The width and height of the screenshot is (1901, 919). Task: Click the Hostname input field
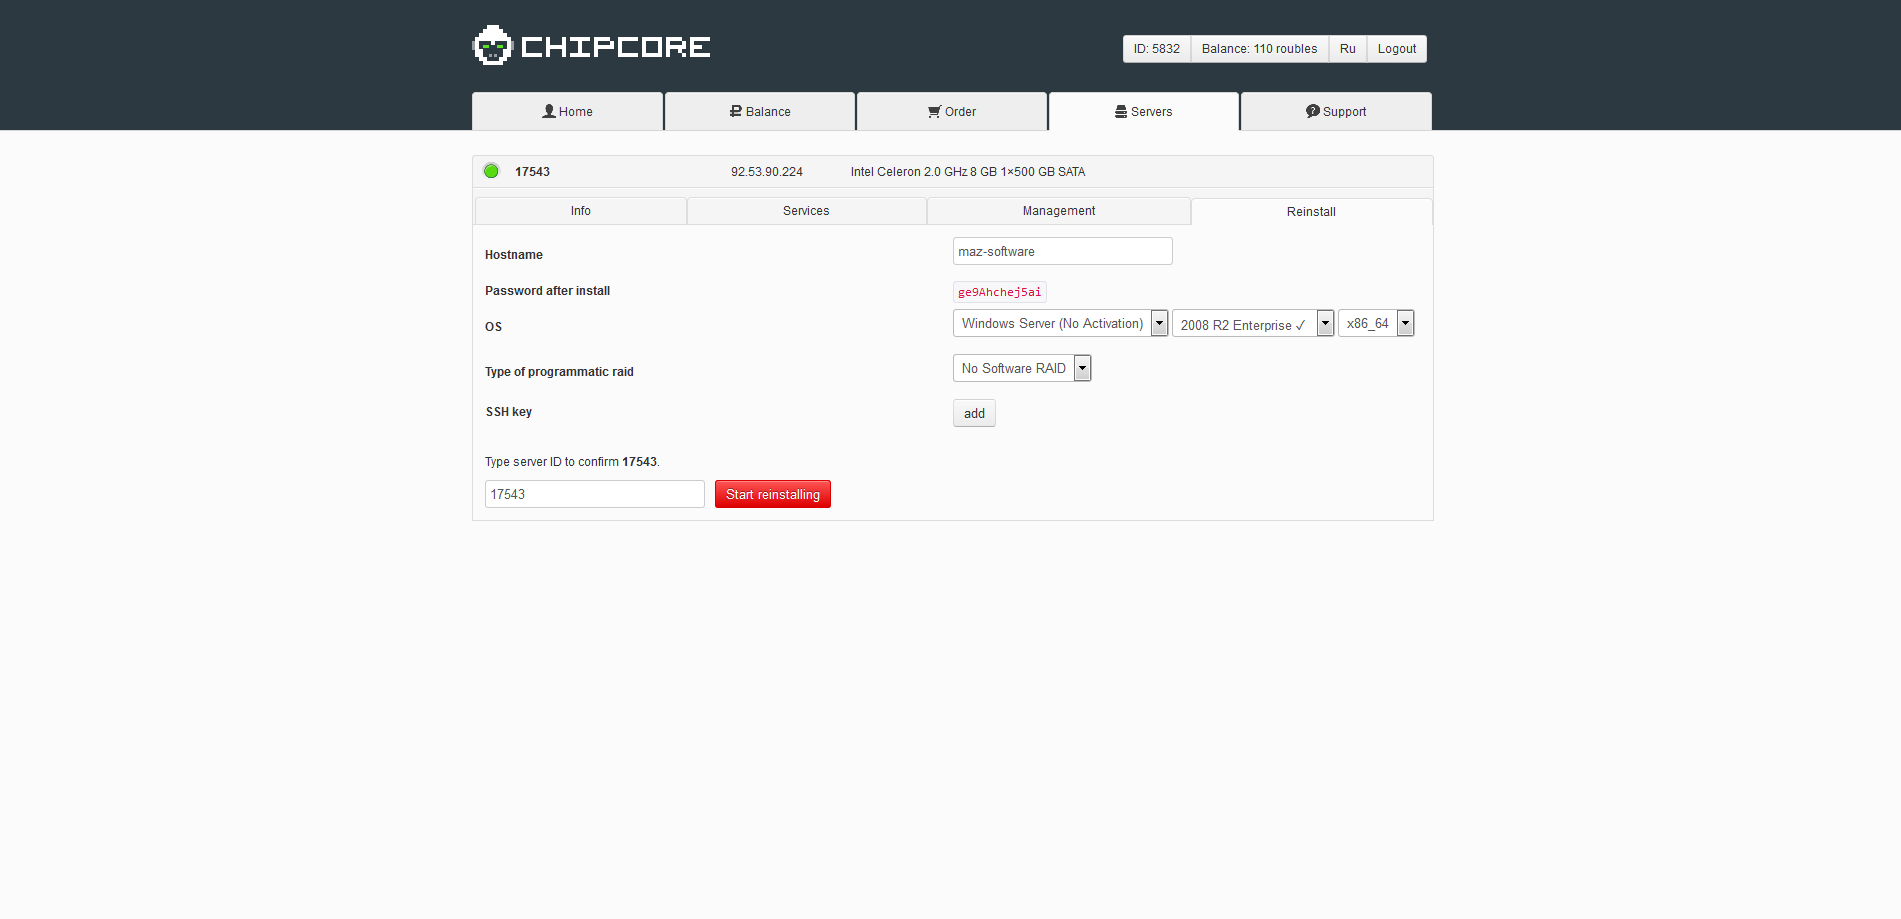coord(1062,252)
